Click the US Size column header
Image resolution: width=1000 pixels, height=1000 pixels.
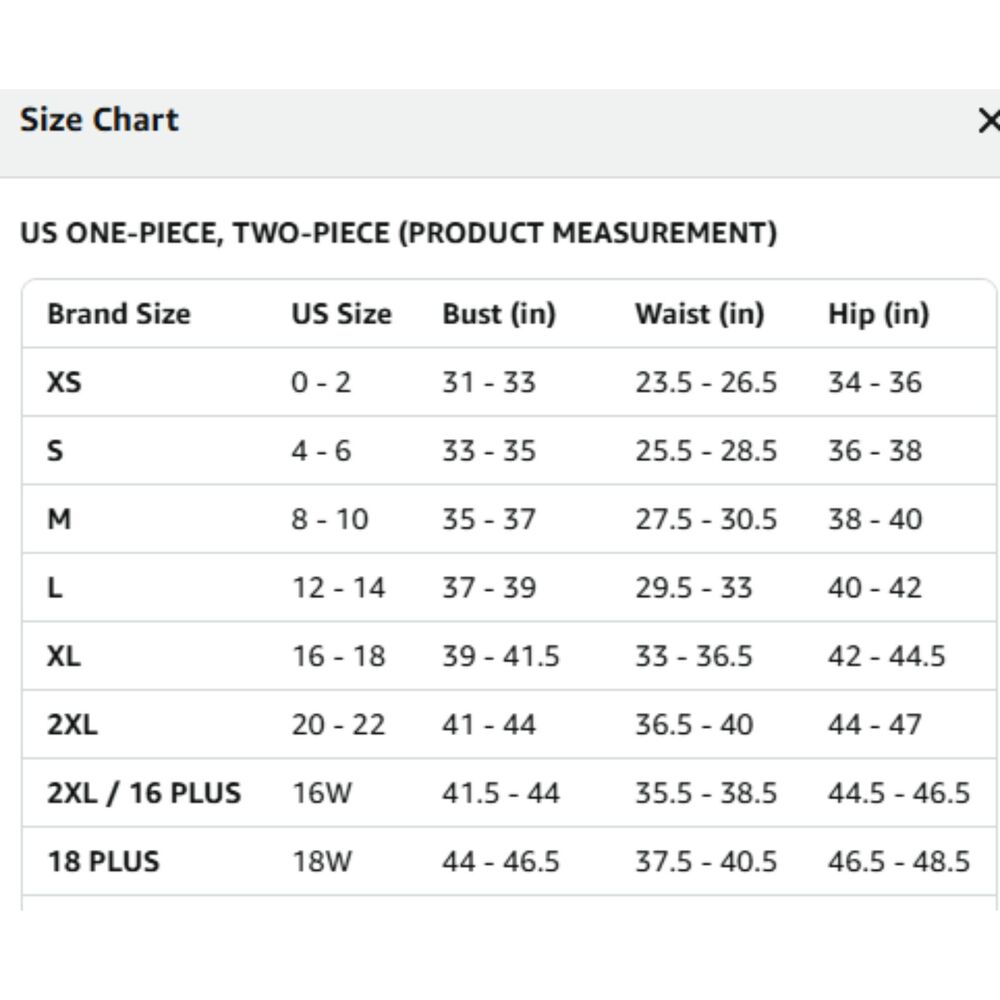point(341,314)
